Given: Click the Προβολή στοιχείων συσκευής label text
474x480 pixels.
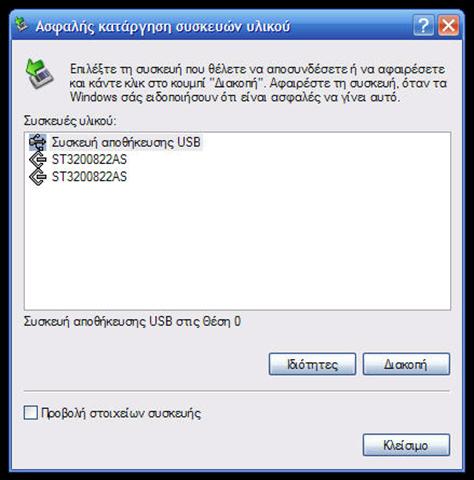Looking at the screenshot, I should (x=121, y=413).
